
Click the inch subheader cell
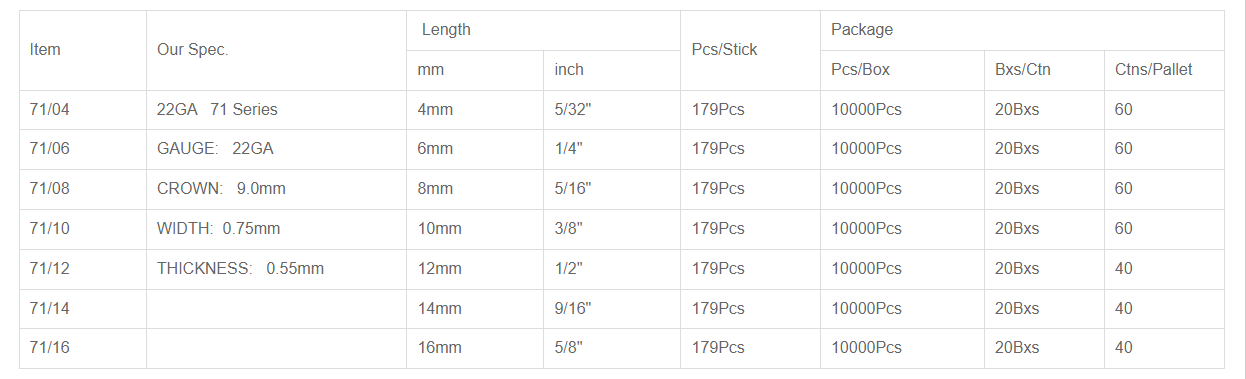[612, 70]
